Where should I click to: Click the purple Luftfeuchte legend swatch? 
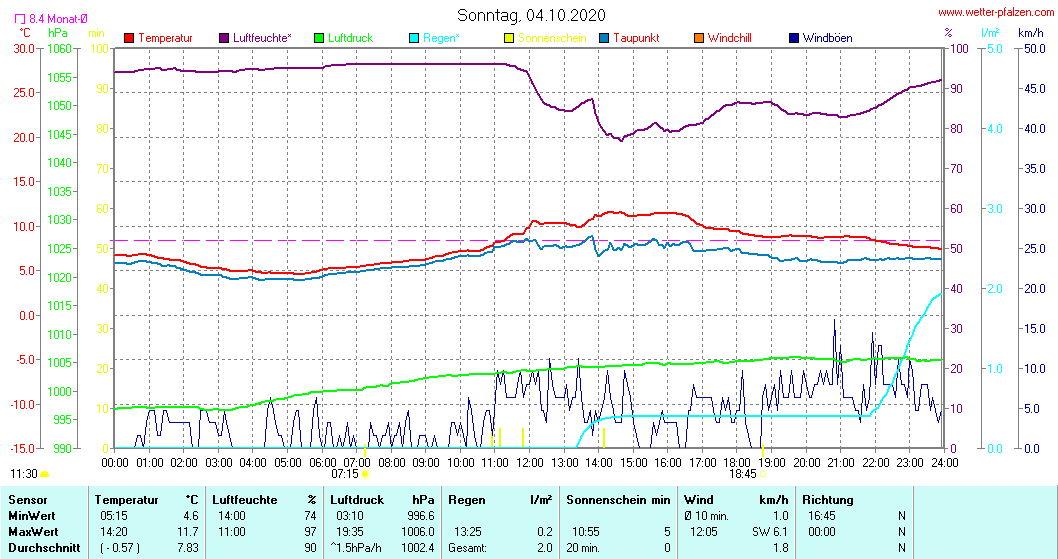tap(224, 38)
